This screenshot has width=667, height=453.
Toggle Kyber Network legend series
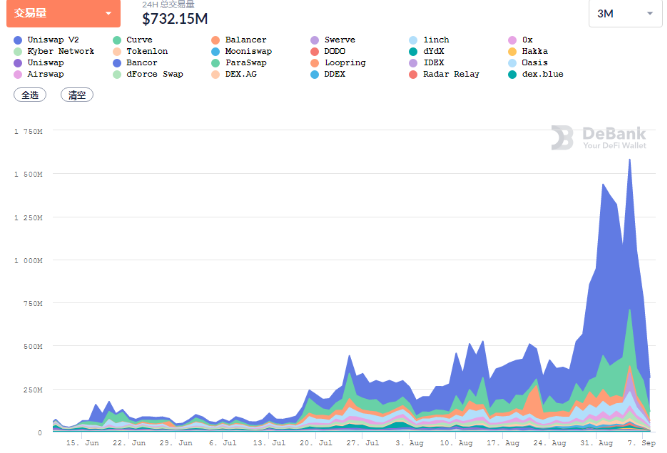pyautogui.click(x=54, y=51)
